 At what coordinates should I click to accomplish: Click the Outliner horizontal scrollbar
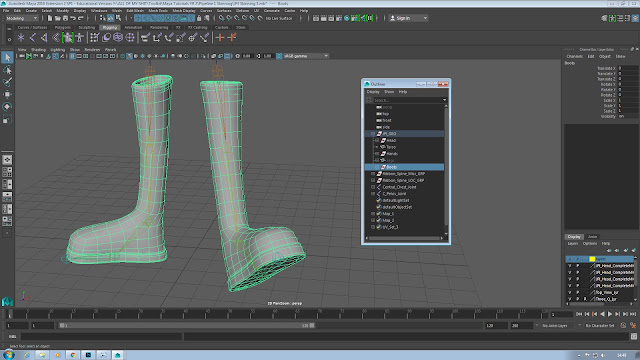click(x=404, y=238)
